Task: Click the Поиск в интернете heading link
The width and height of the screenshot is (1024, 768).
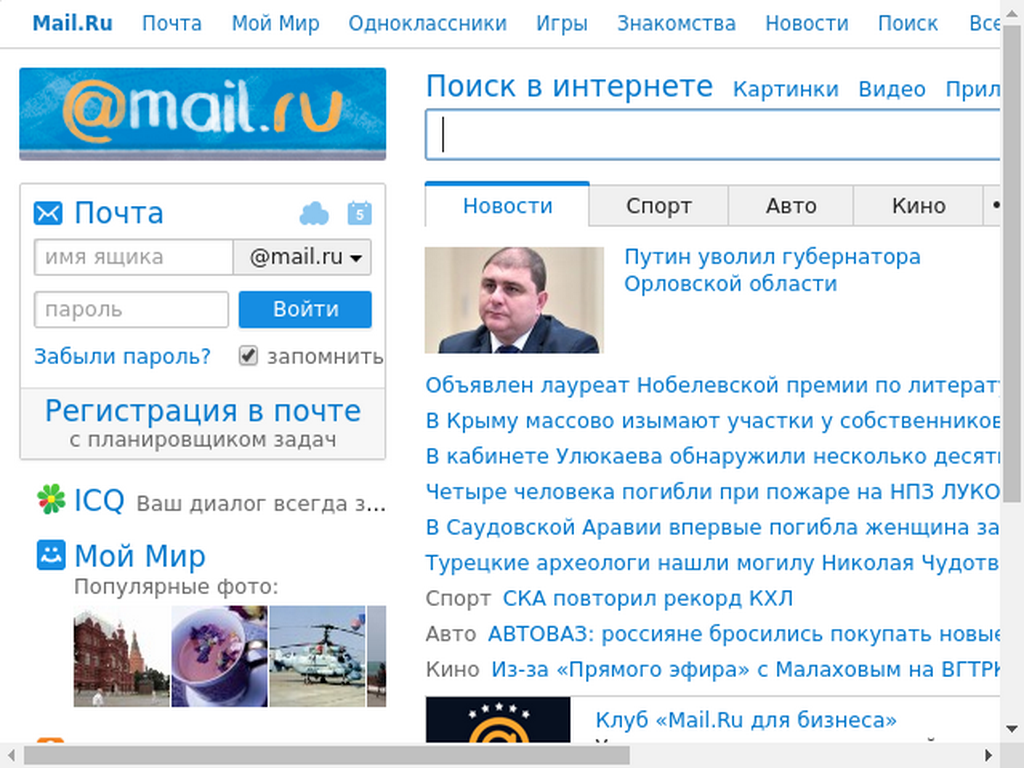Action: point(569,86)
